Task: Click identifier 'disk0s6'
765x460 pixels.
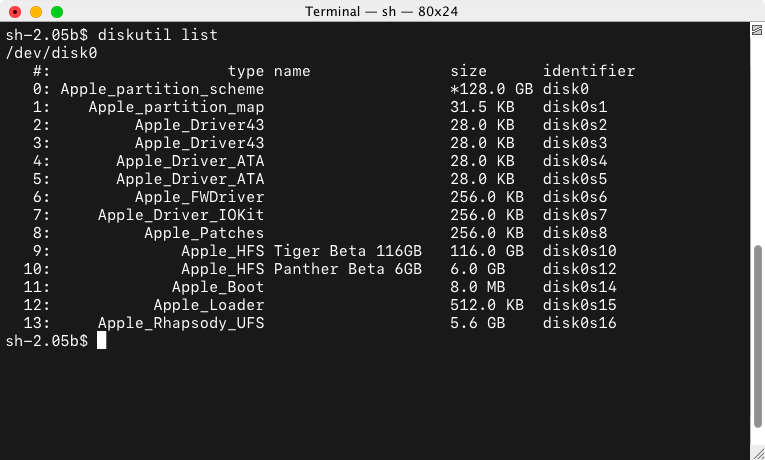Action: click(575, 197)
